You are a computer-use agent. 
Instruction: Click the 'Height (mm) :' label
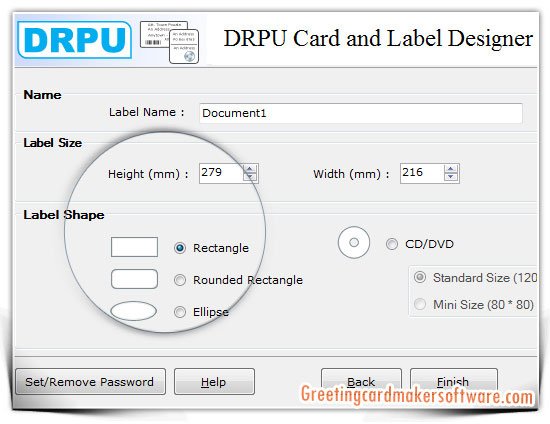tap(148, 174)
